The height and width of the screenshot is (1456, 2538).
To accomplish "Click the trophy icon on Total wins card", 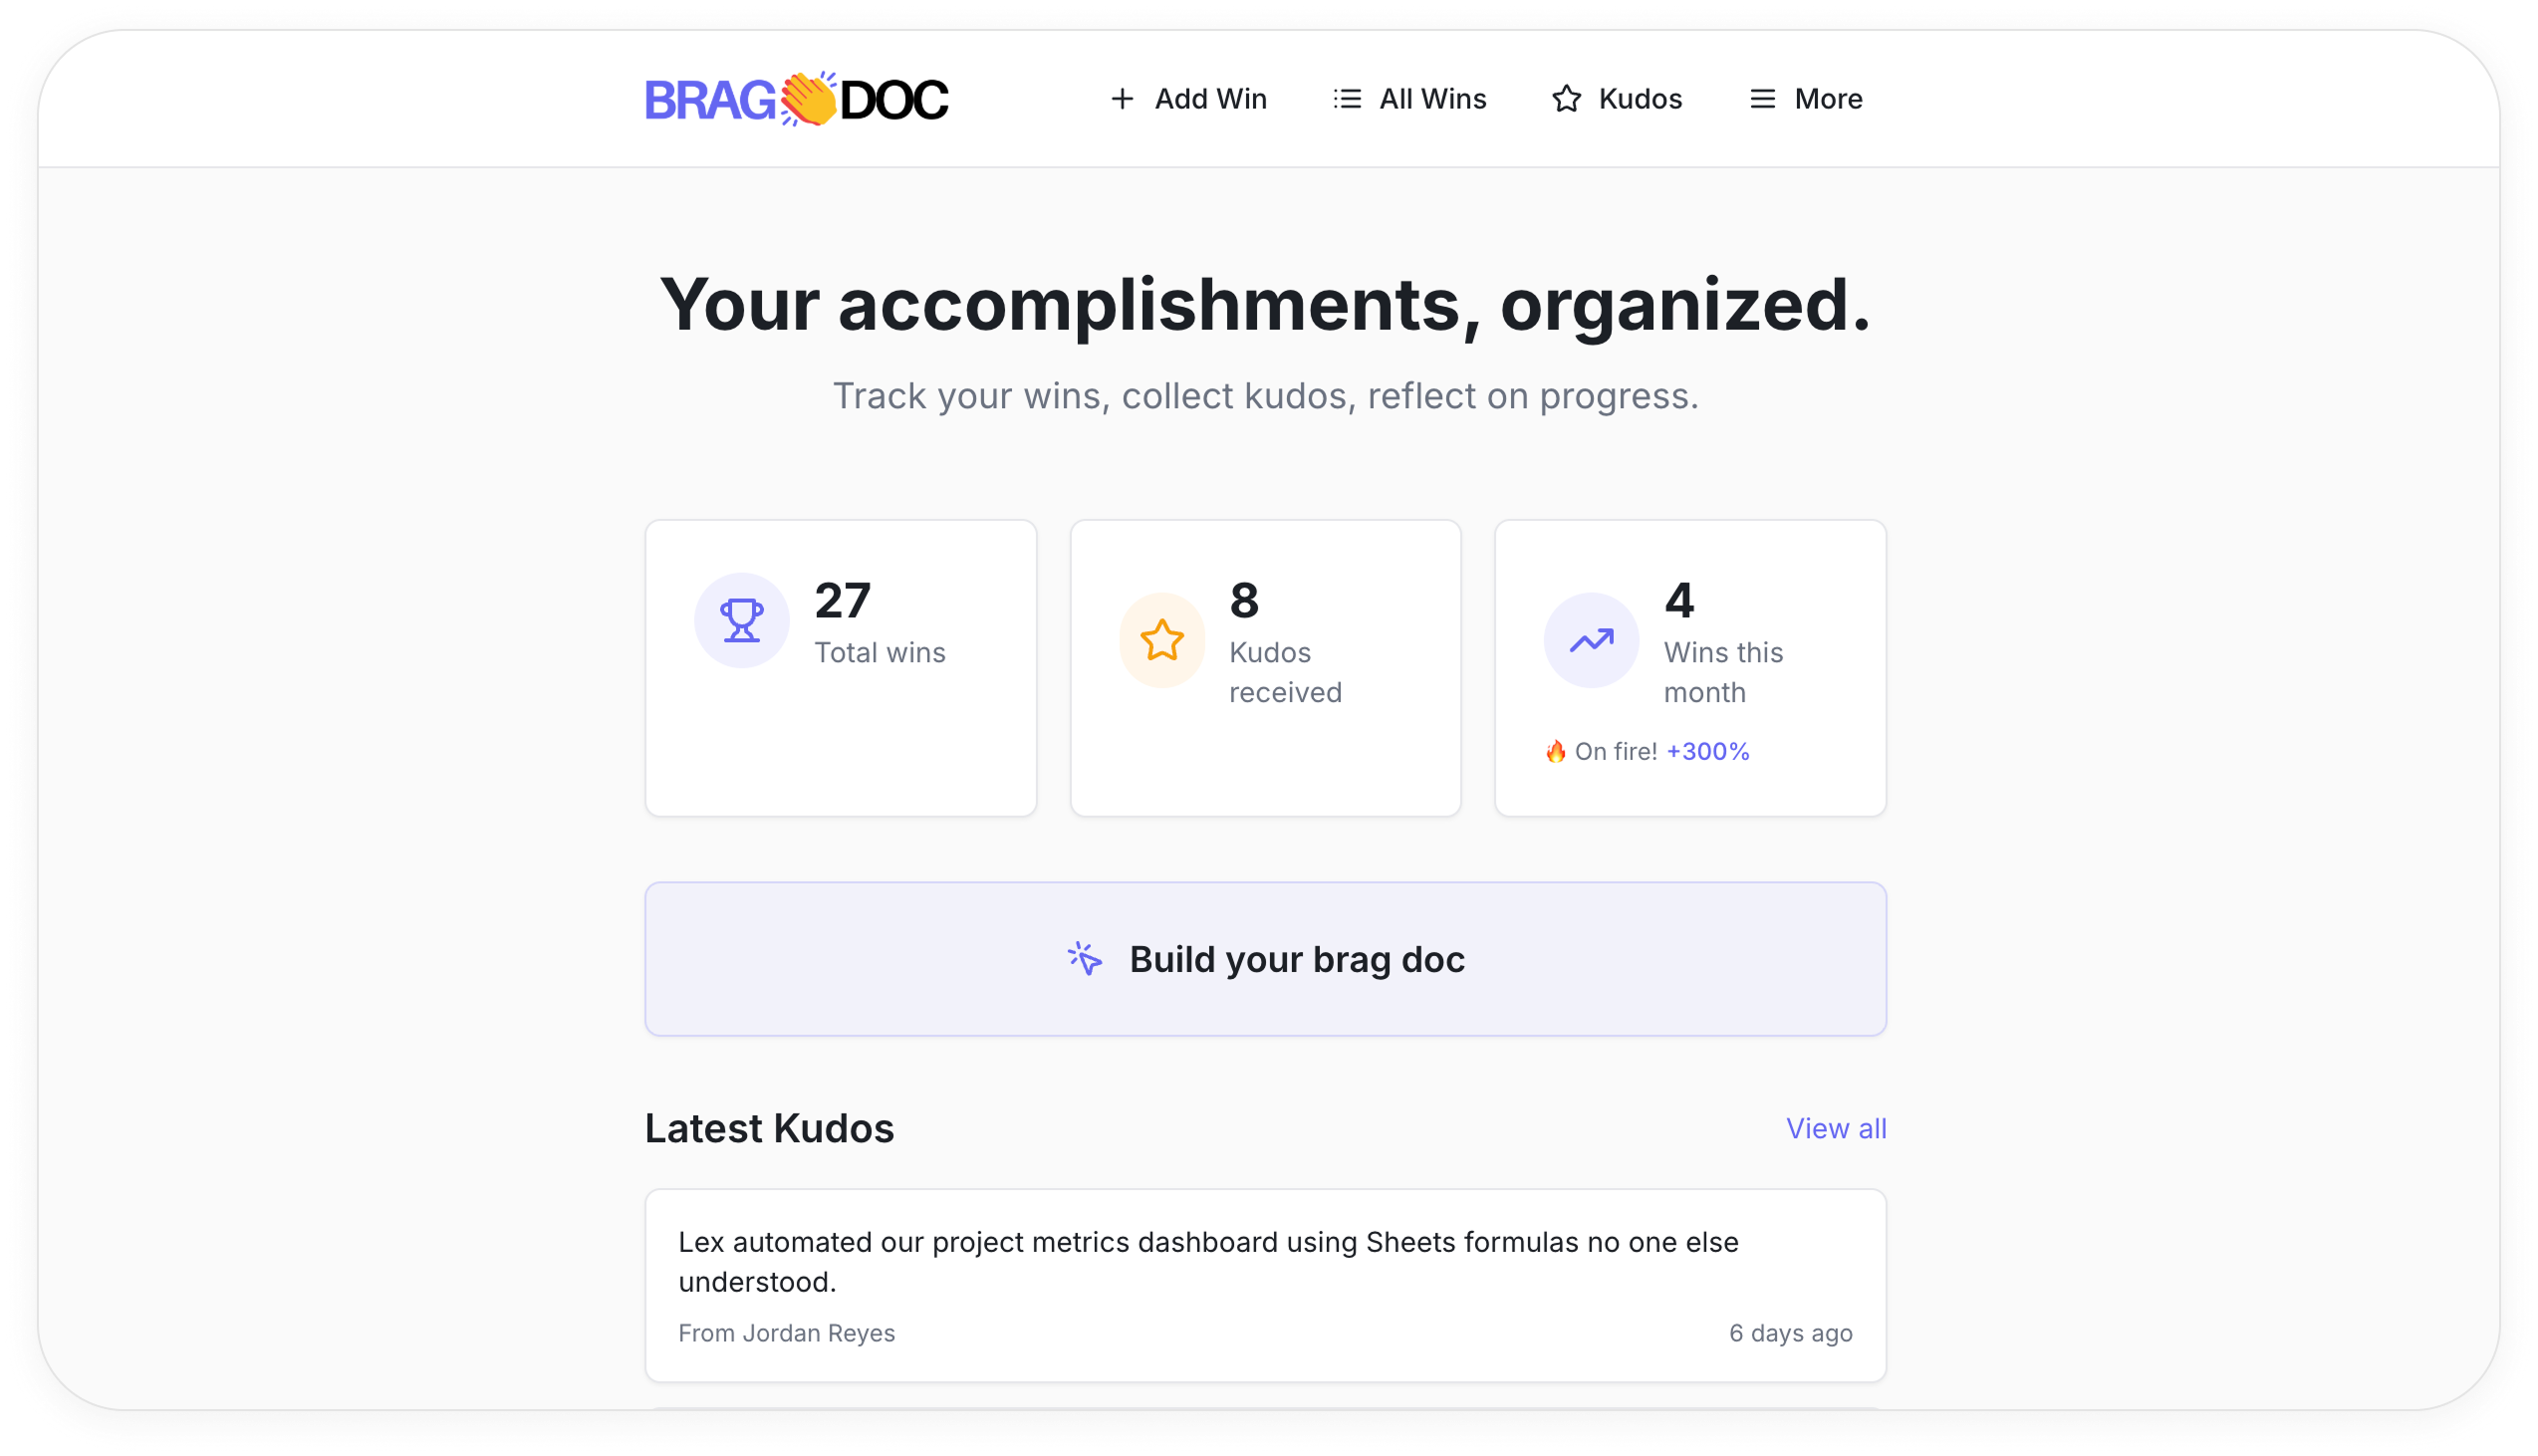I will [x=741, y=620].
